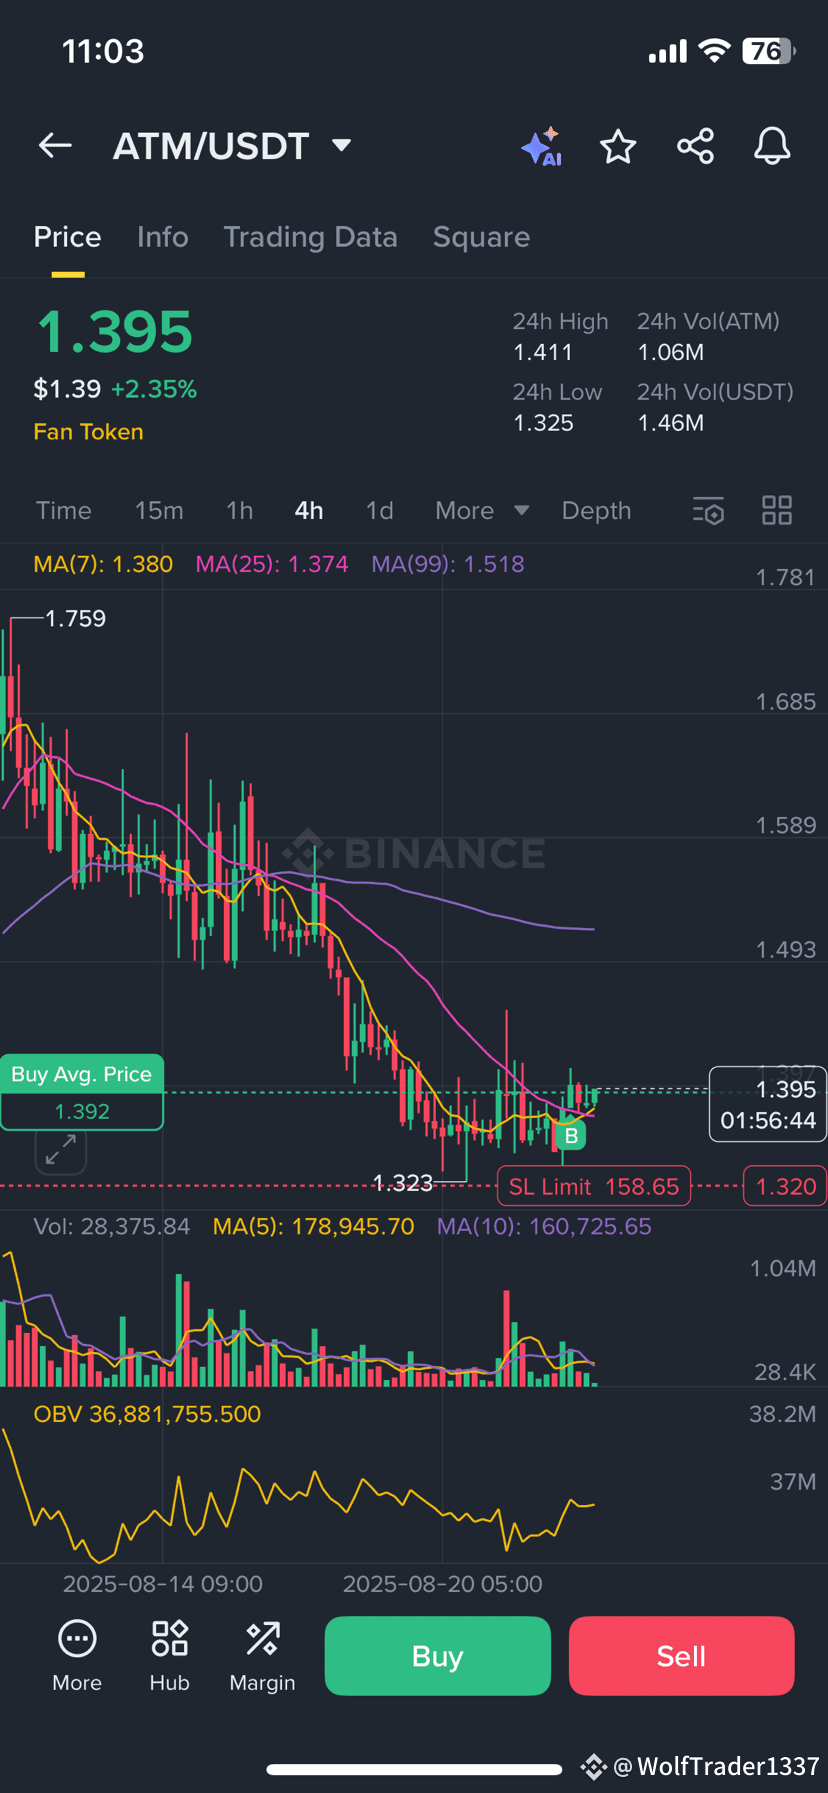Viewport: 828px width, 1793px height.
Task: Tap the current price 1.395 countdown box
Action: click(x=768, y=1104)
